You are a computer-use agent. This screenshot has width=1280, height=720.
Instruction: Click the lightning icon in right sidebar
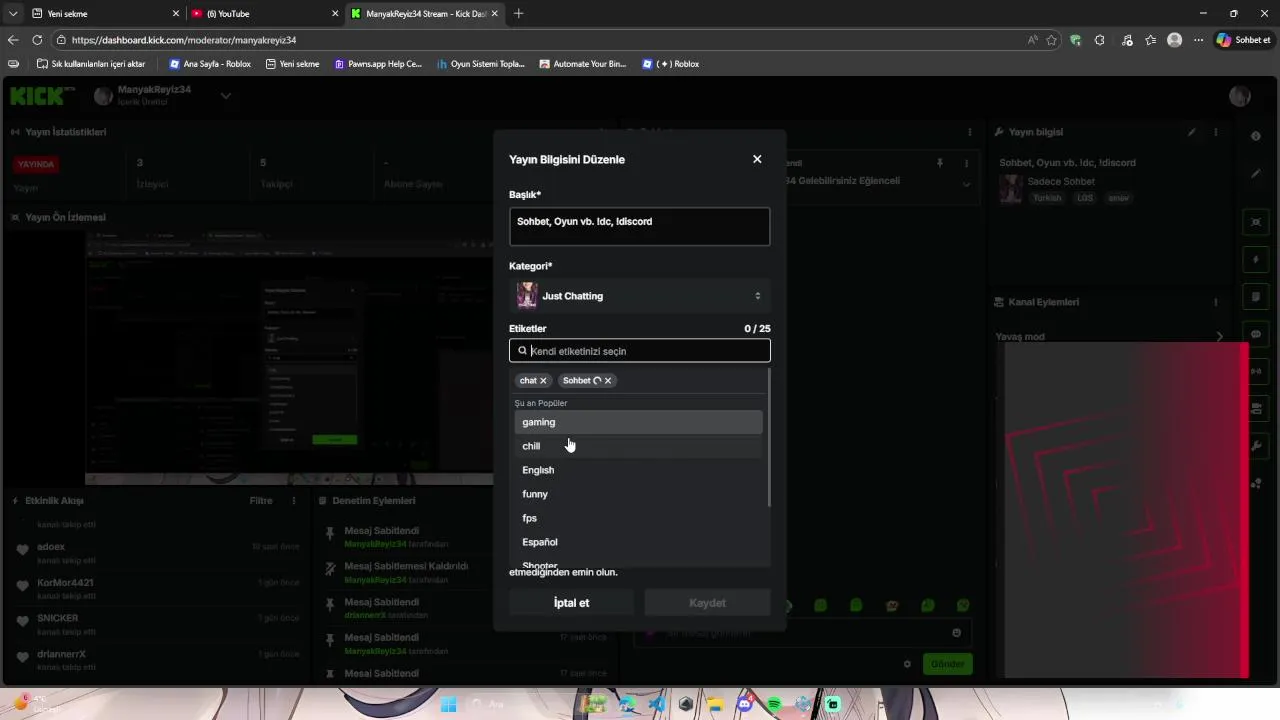1256,260
